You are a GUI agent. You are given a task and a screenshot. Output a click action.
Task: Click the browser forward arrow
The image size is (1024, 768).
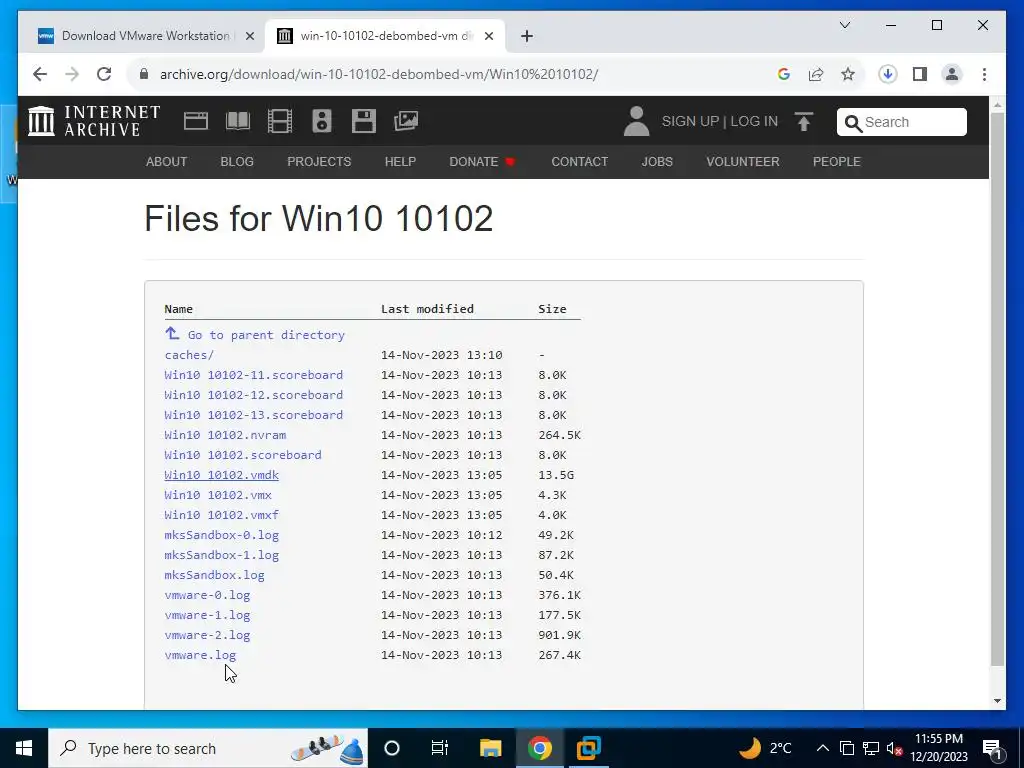coord(72,74)
